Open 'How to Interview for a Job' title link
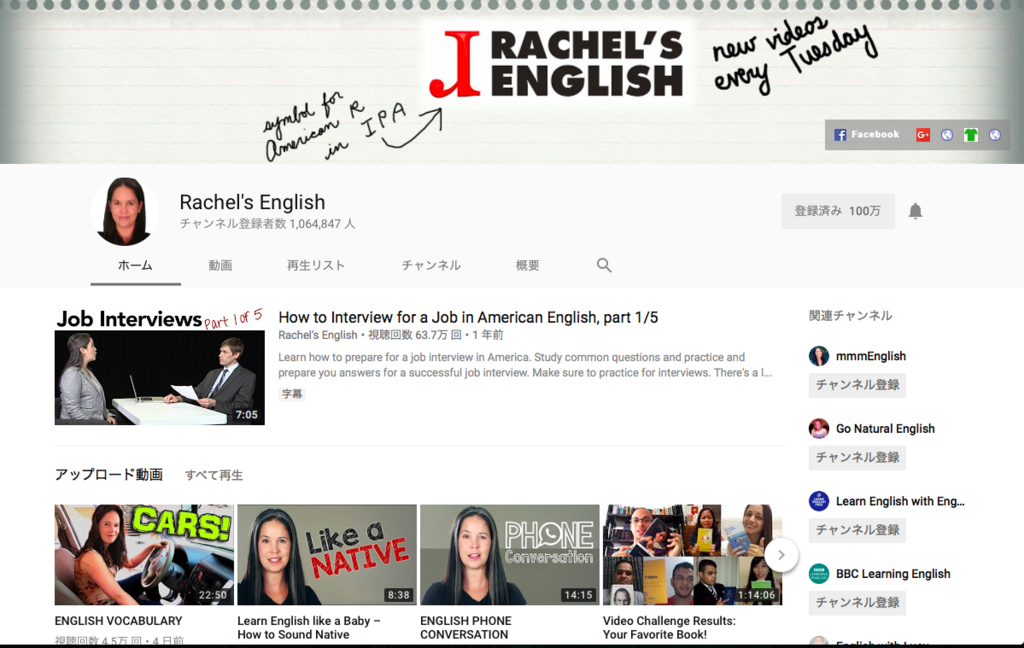1024x648 pixels. click(468, 317)
